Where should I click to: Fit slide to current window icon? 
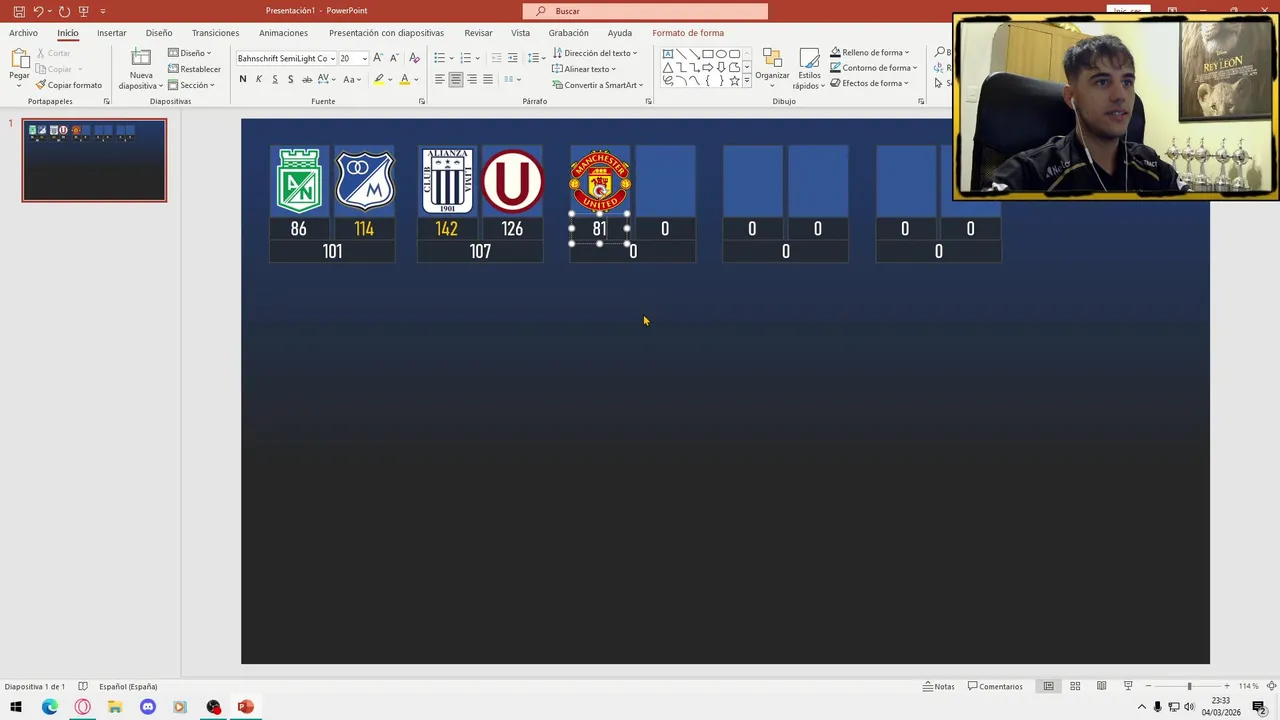coord(1272,686)
